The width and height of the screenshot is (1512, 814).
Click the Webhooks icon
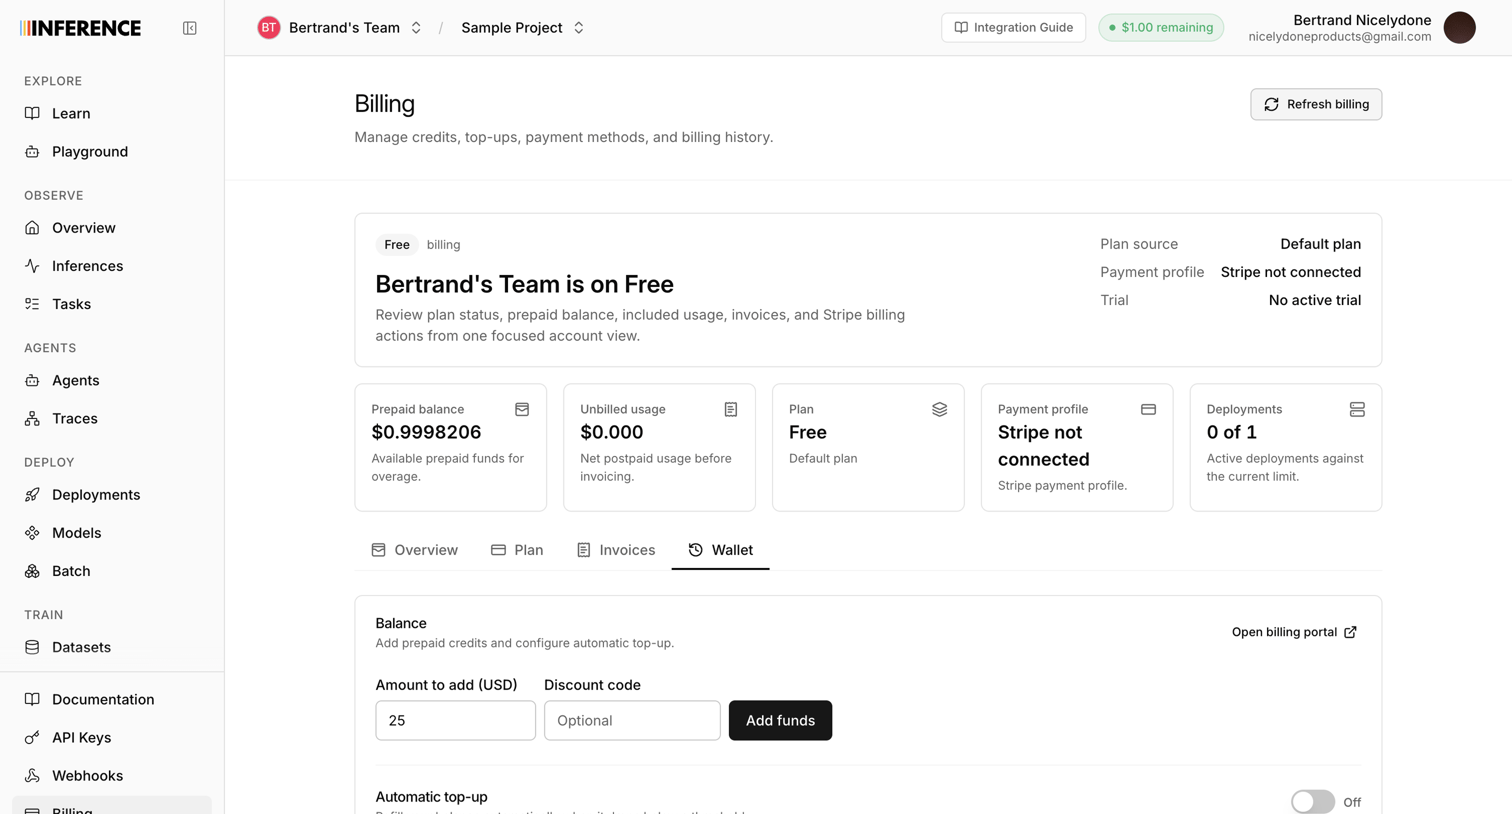(32, 775)
